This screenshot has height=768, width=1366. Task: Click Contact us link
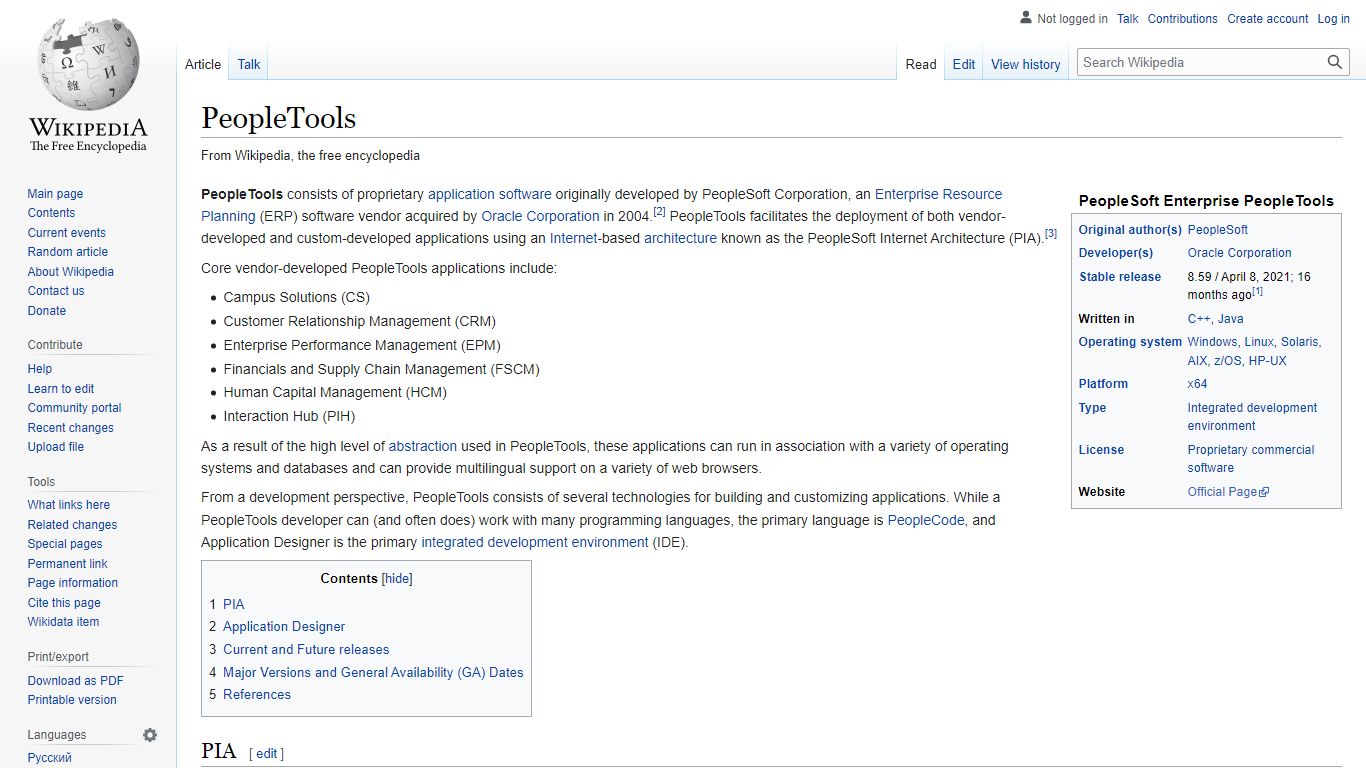tap(56, 291)
